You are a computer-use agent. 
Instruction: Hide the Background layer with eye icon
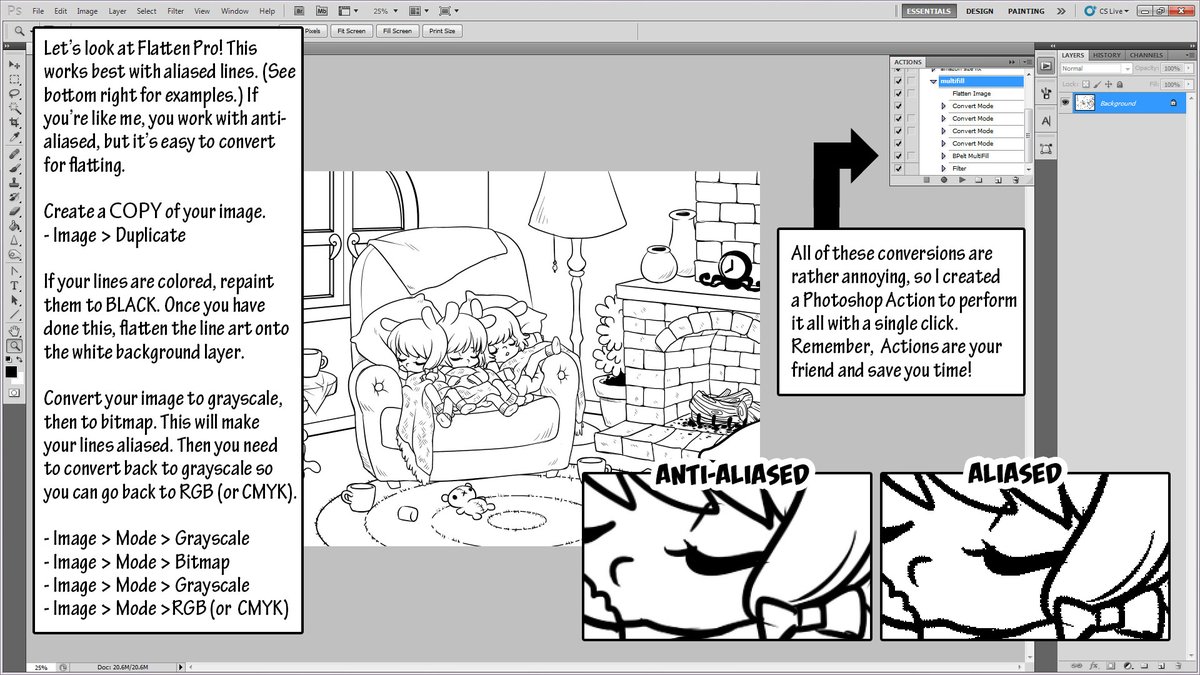click(x=1065, y=102)
